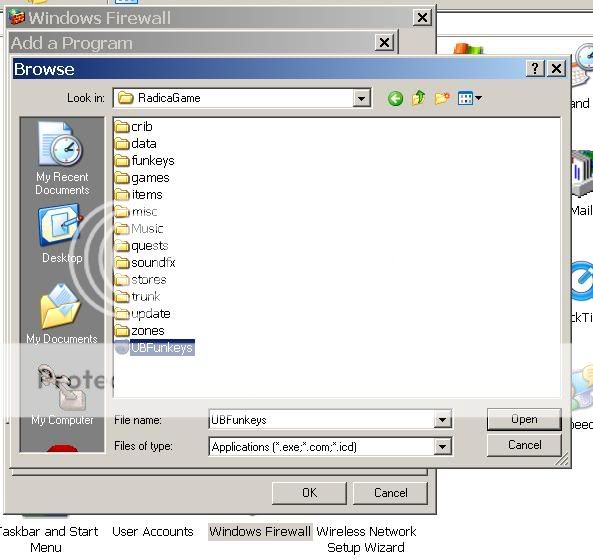Click OK in Add a Program
This screenshot has height=560, width=593.
pyautogui.click(x=309, y=493)
